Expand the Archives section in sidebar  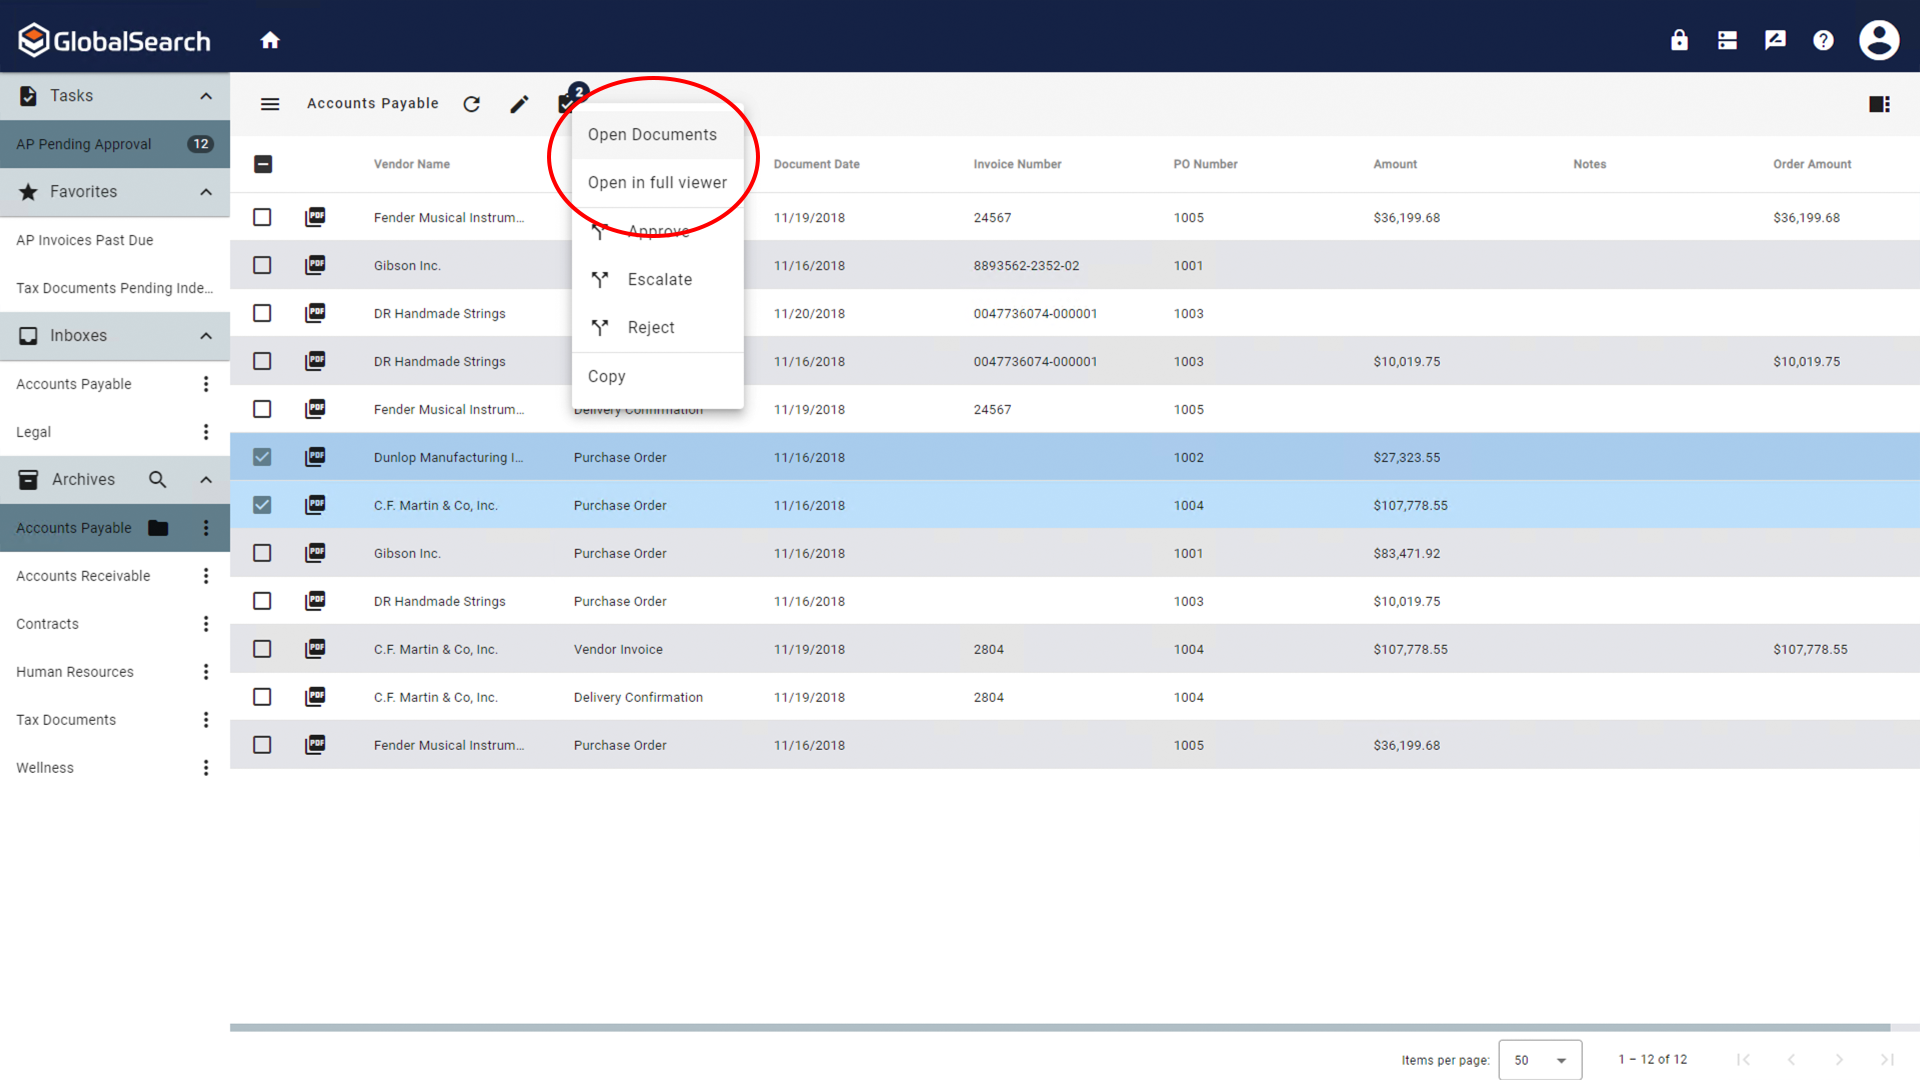206,479
